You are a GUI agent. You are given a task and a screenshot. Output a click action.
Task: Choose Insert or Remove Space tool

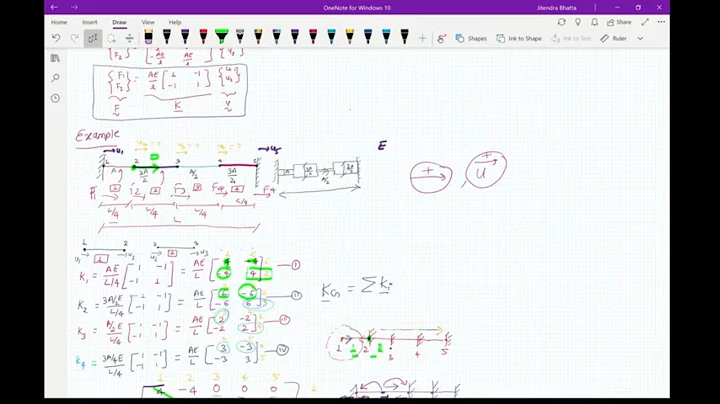tap(129, 39)
